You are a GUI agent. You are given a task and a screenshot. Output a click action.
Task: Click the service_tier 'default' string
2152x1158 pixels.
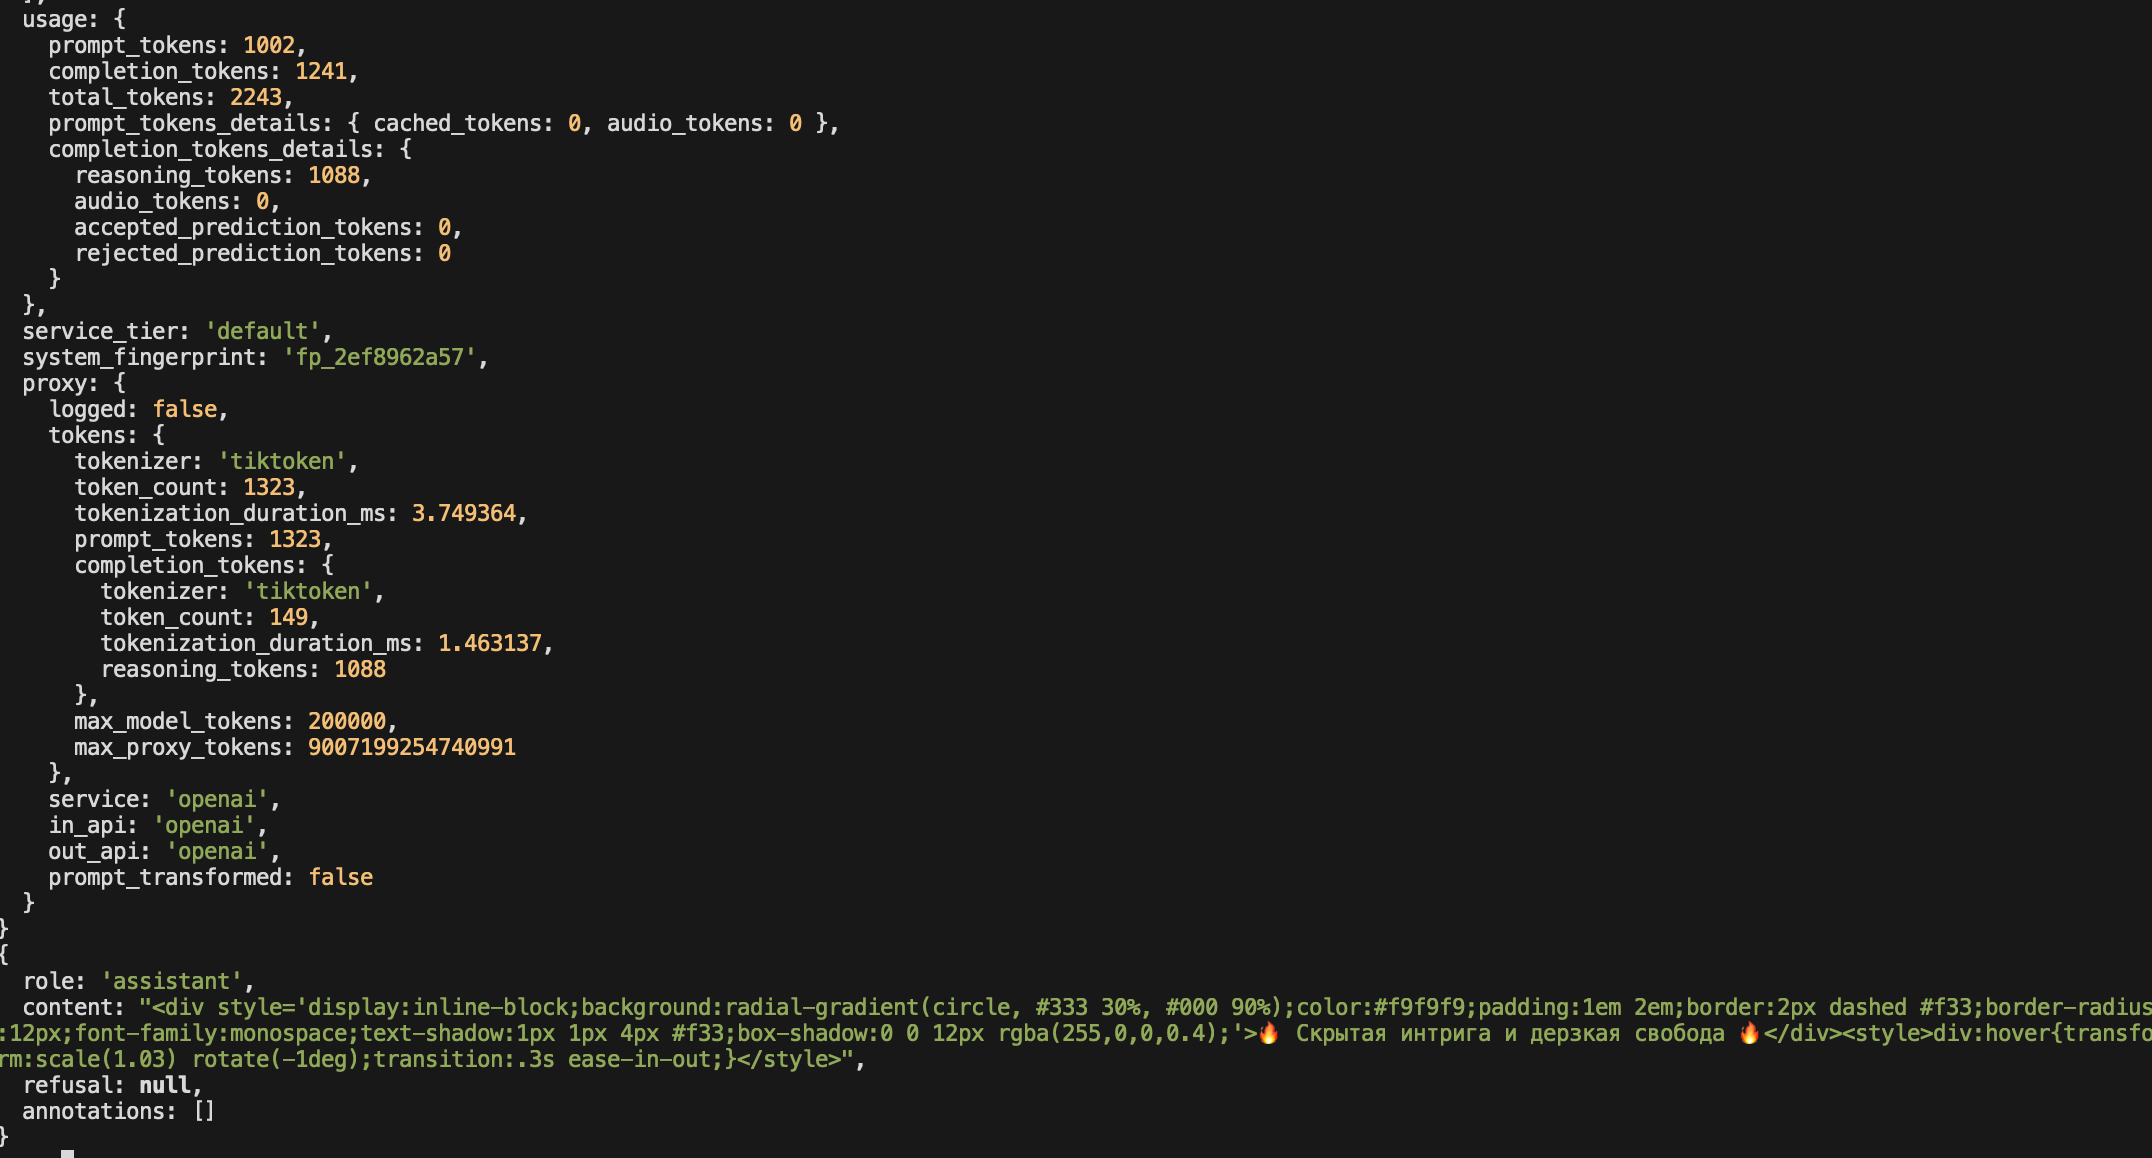coord(263,331)
